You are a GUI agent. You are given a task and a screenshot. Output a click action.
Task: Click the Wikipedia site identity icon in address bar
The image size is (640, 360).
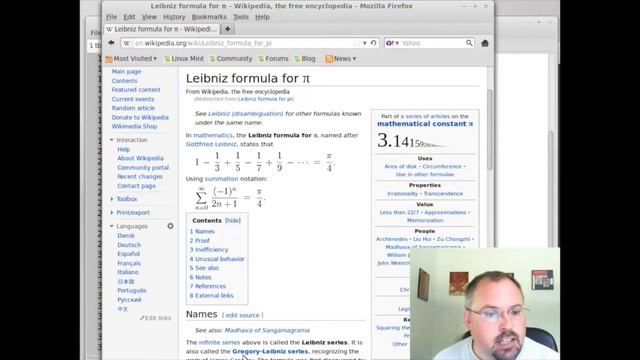point(127,43)
